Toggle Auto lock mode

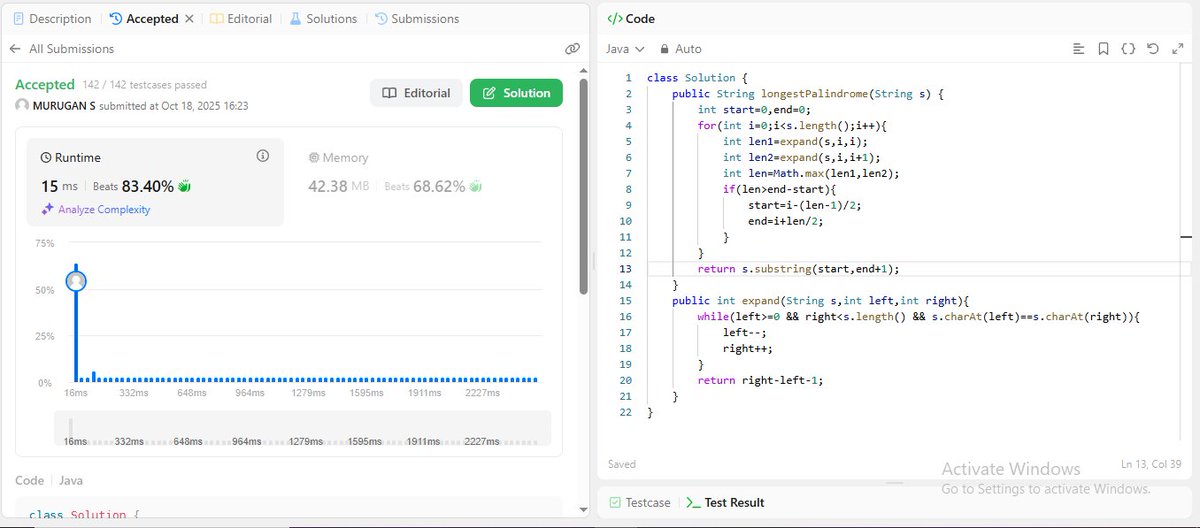coord(680,48)
